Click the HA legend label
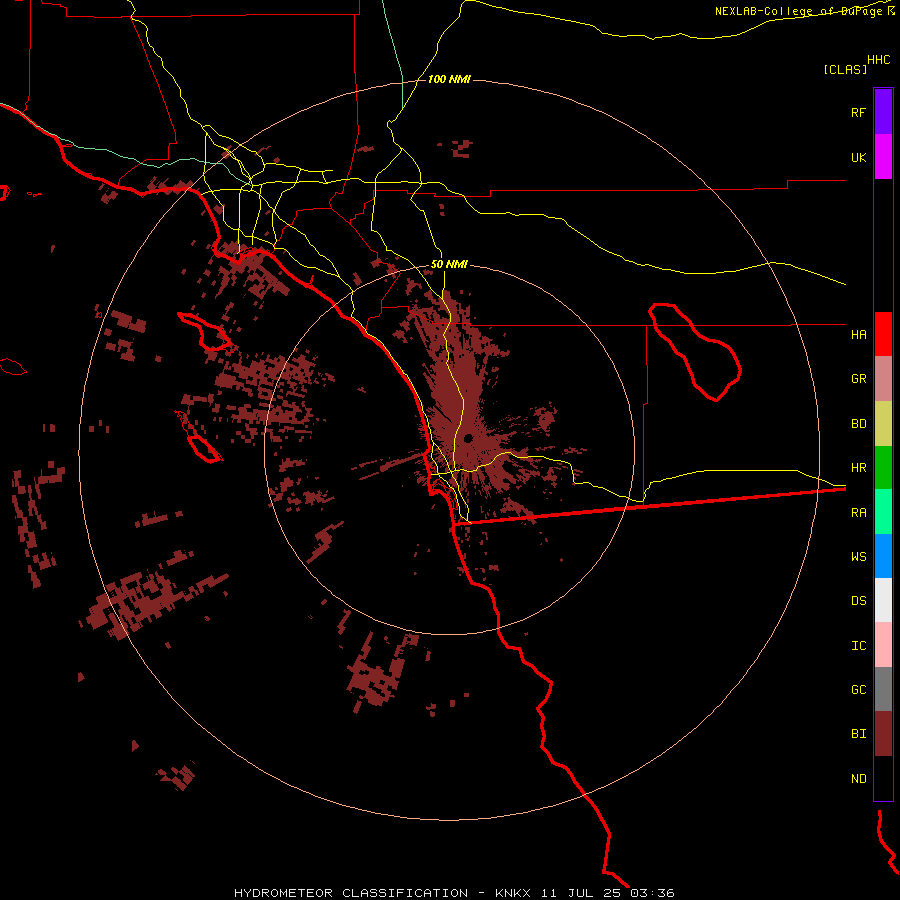The height and width of the screenshot is (900, 900). click(858, 334)
